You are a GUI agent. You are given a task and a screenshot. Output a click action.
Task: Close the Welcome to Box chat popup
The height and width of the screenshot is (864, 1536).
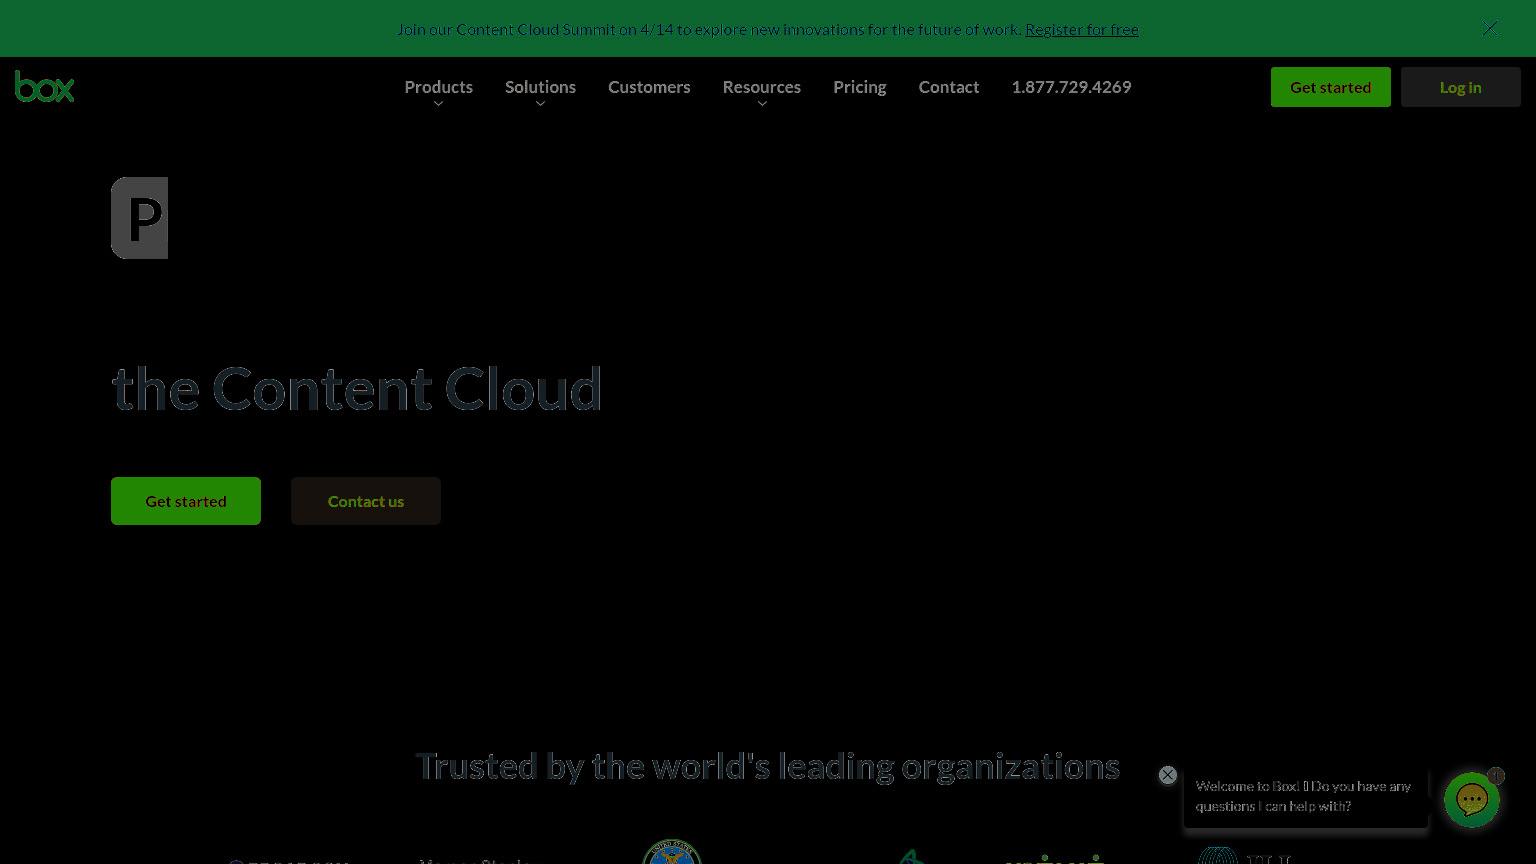[x=1167, y=775]
